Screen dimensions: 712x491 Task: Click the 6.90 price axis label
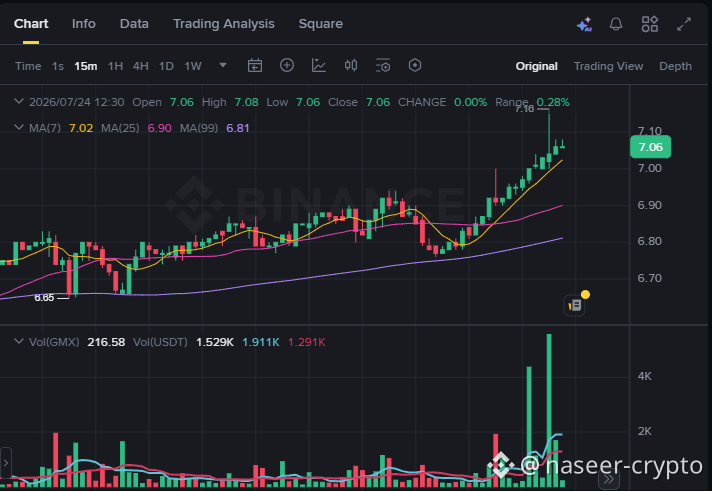pos(649,205)
